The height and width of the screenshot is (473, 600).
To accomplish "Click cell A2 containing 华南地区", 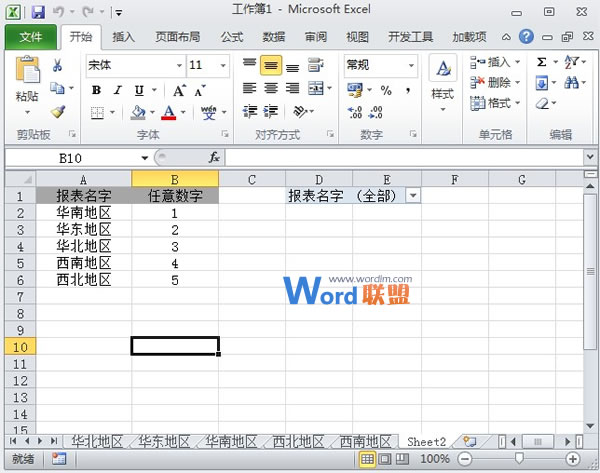I will [84, 213].
